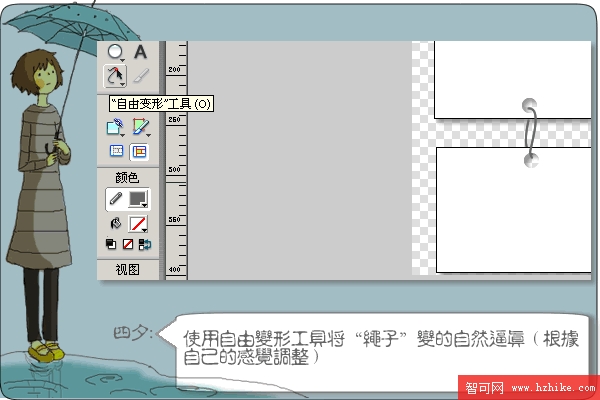This screenshot has width=600, height=400.
Task: Toggle show slices and hotspots
Action: point(140,151)
